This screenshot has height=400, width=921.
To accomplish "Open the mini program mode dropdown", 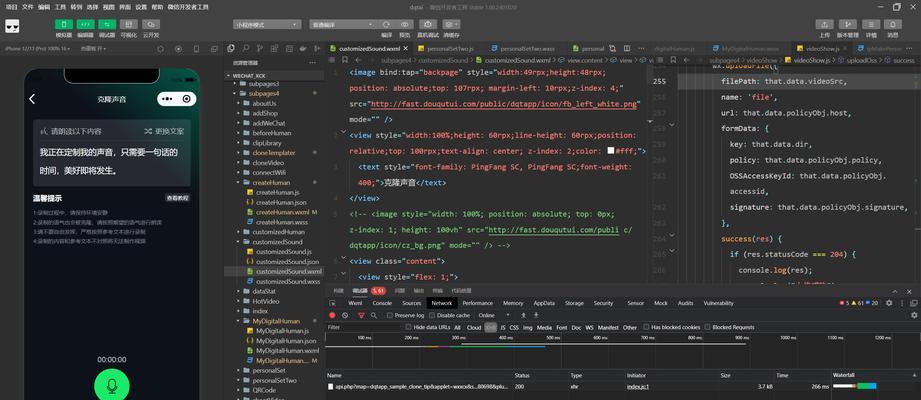I will pyautogui.click(x=267, y=25).
